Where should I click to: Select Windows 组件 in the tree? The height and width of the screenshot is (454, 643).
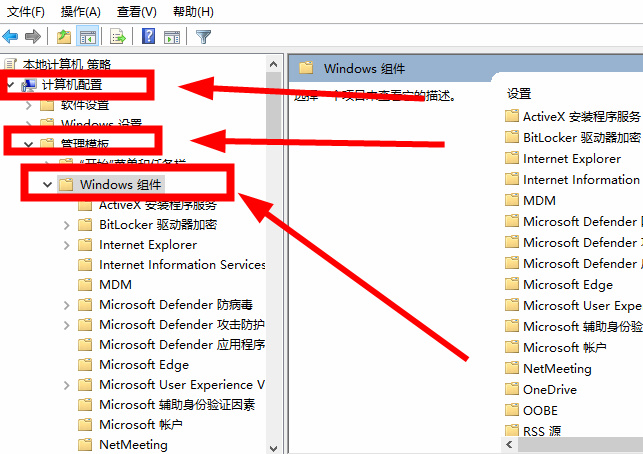click(120, 184)
